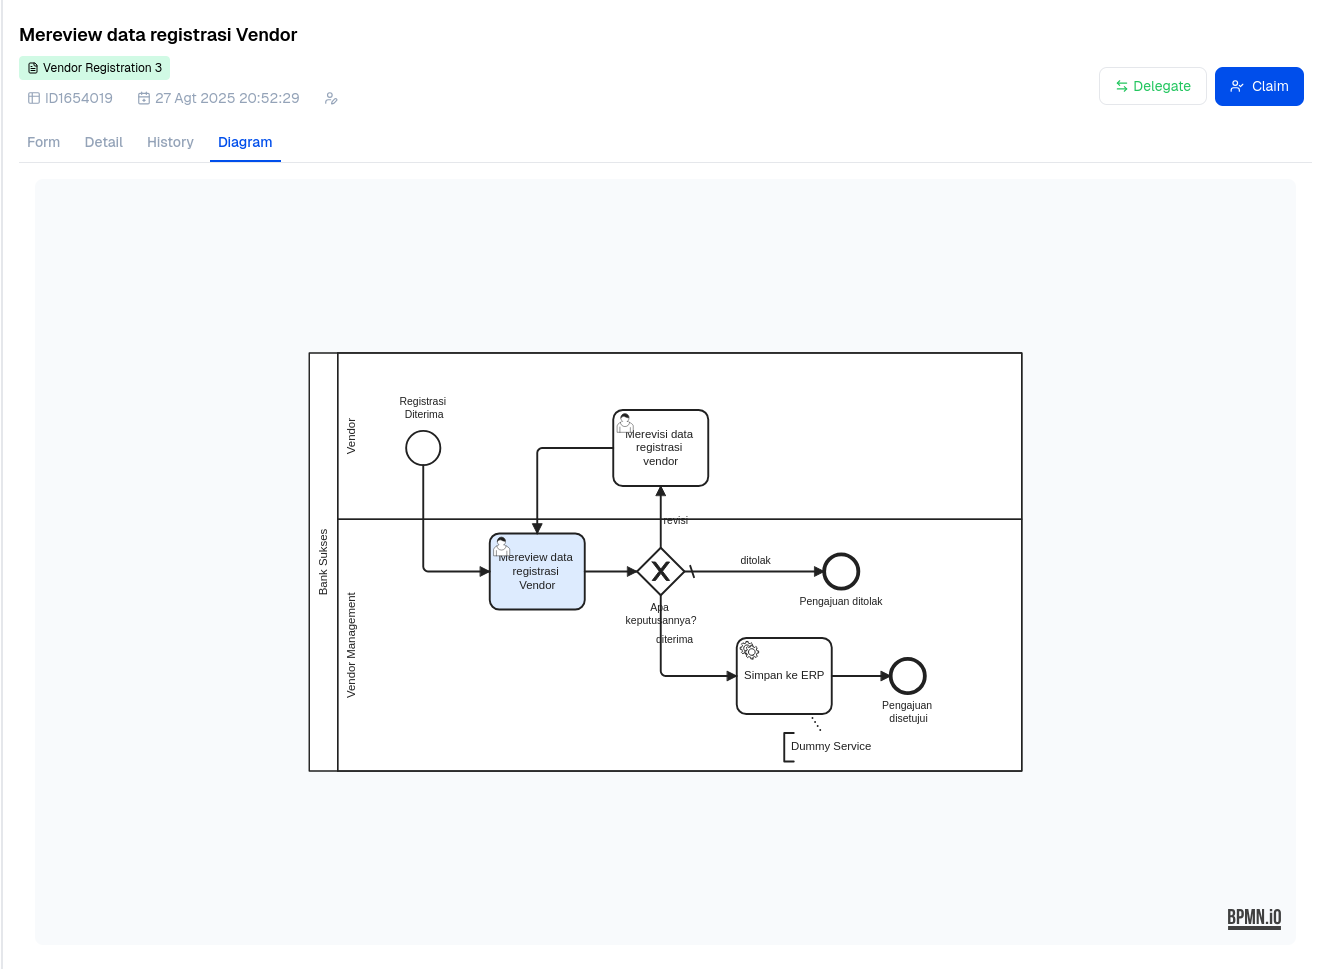Screen dimensions: 1319x979
Task: Click the ID table icon next to ID1654019
Action: (34, 98)
